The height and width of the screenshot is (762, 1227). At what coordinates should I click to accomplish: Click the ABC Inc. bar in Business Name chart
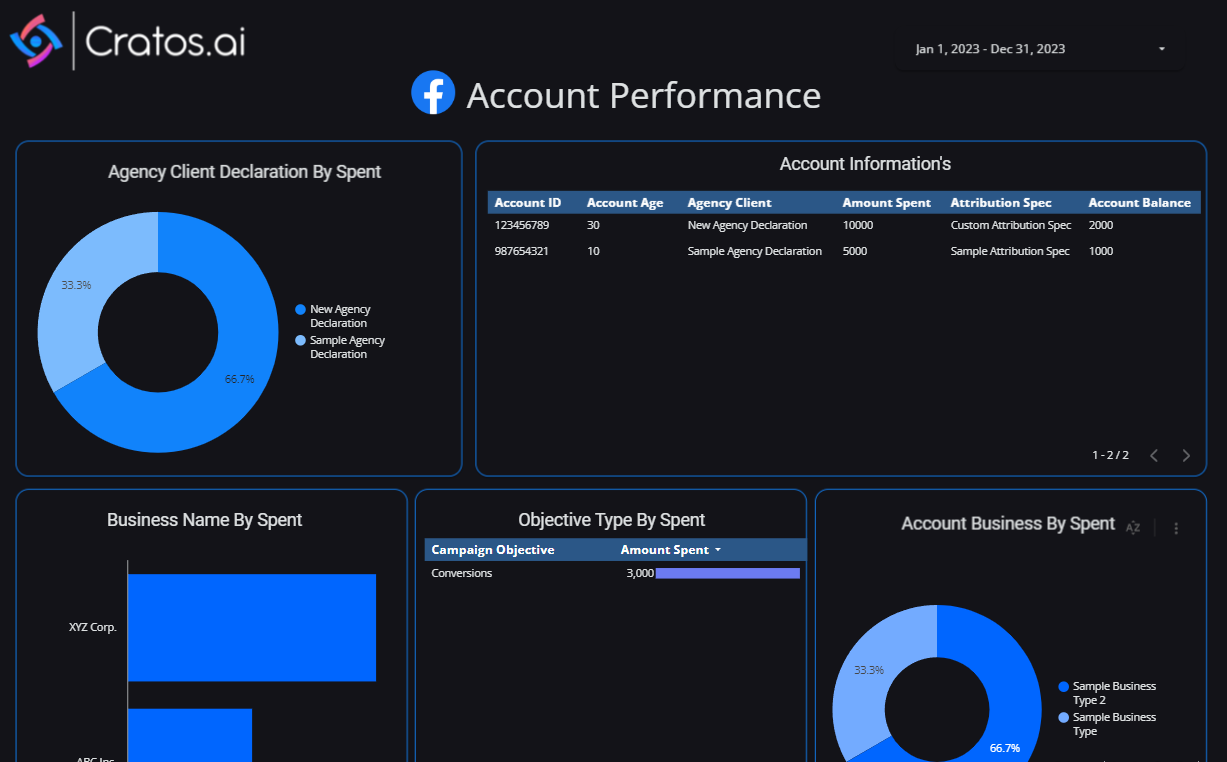click(x=190, y=735)
